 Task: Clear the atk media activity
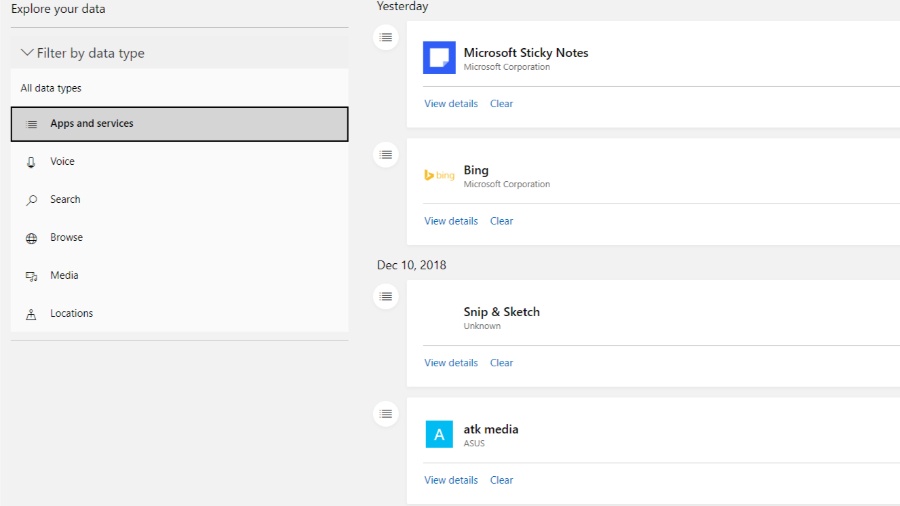(x=502, y=480)
